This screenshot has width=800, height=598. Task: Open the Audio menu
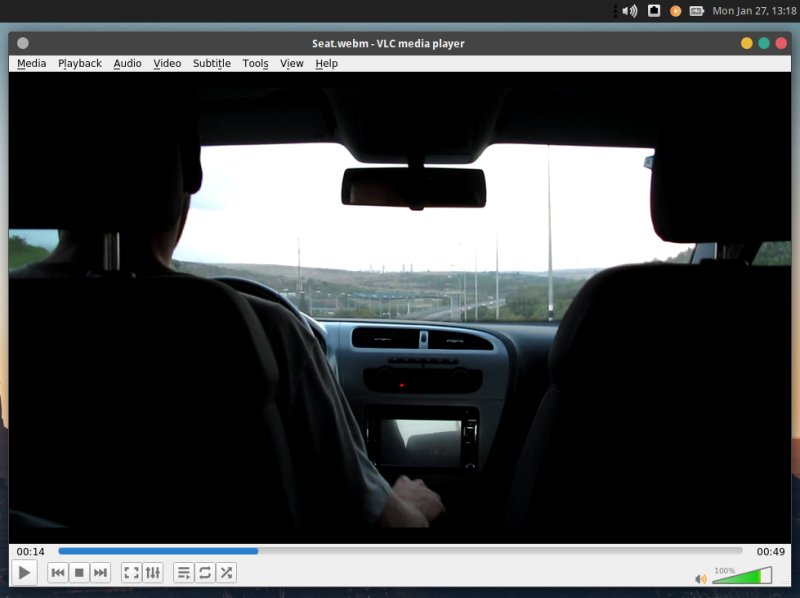coord(127,63)
